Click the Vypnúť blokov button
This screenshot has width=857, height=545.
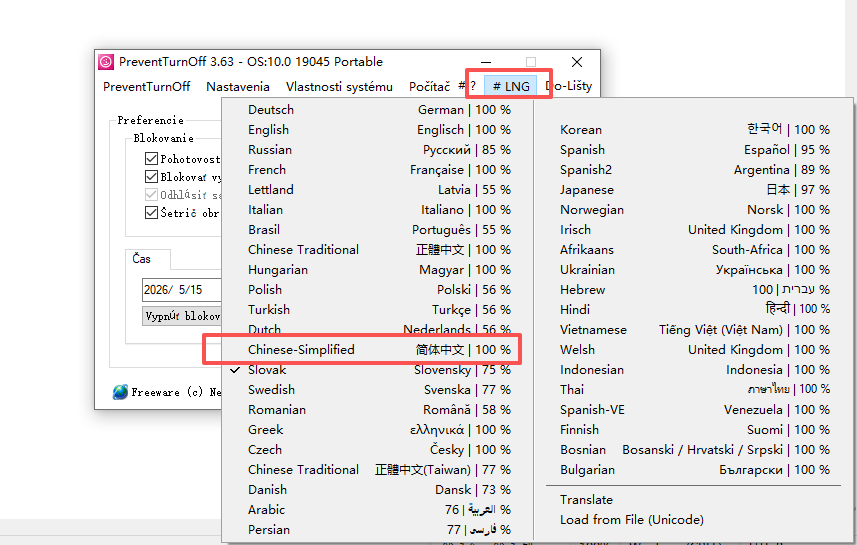click(182, 316)
